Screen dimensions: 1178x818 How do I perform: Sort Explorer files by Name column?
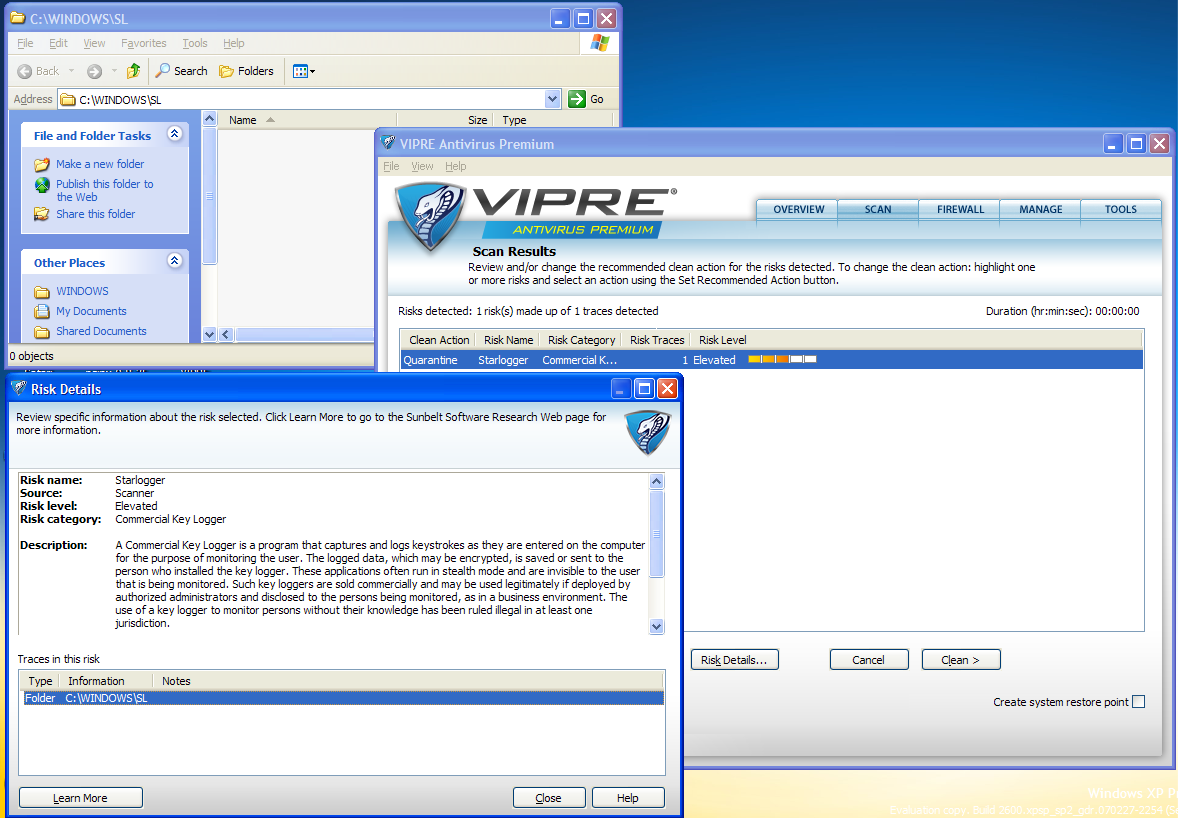pos(307,120)
